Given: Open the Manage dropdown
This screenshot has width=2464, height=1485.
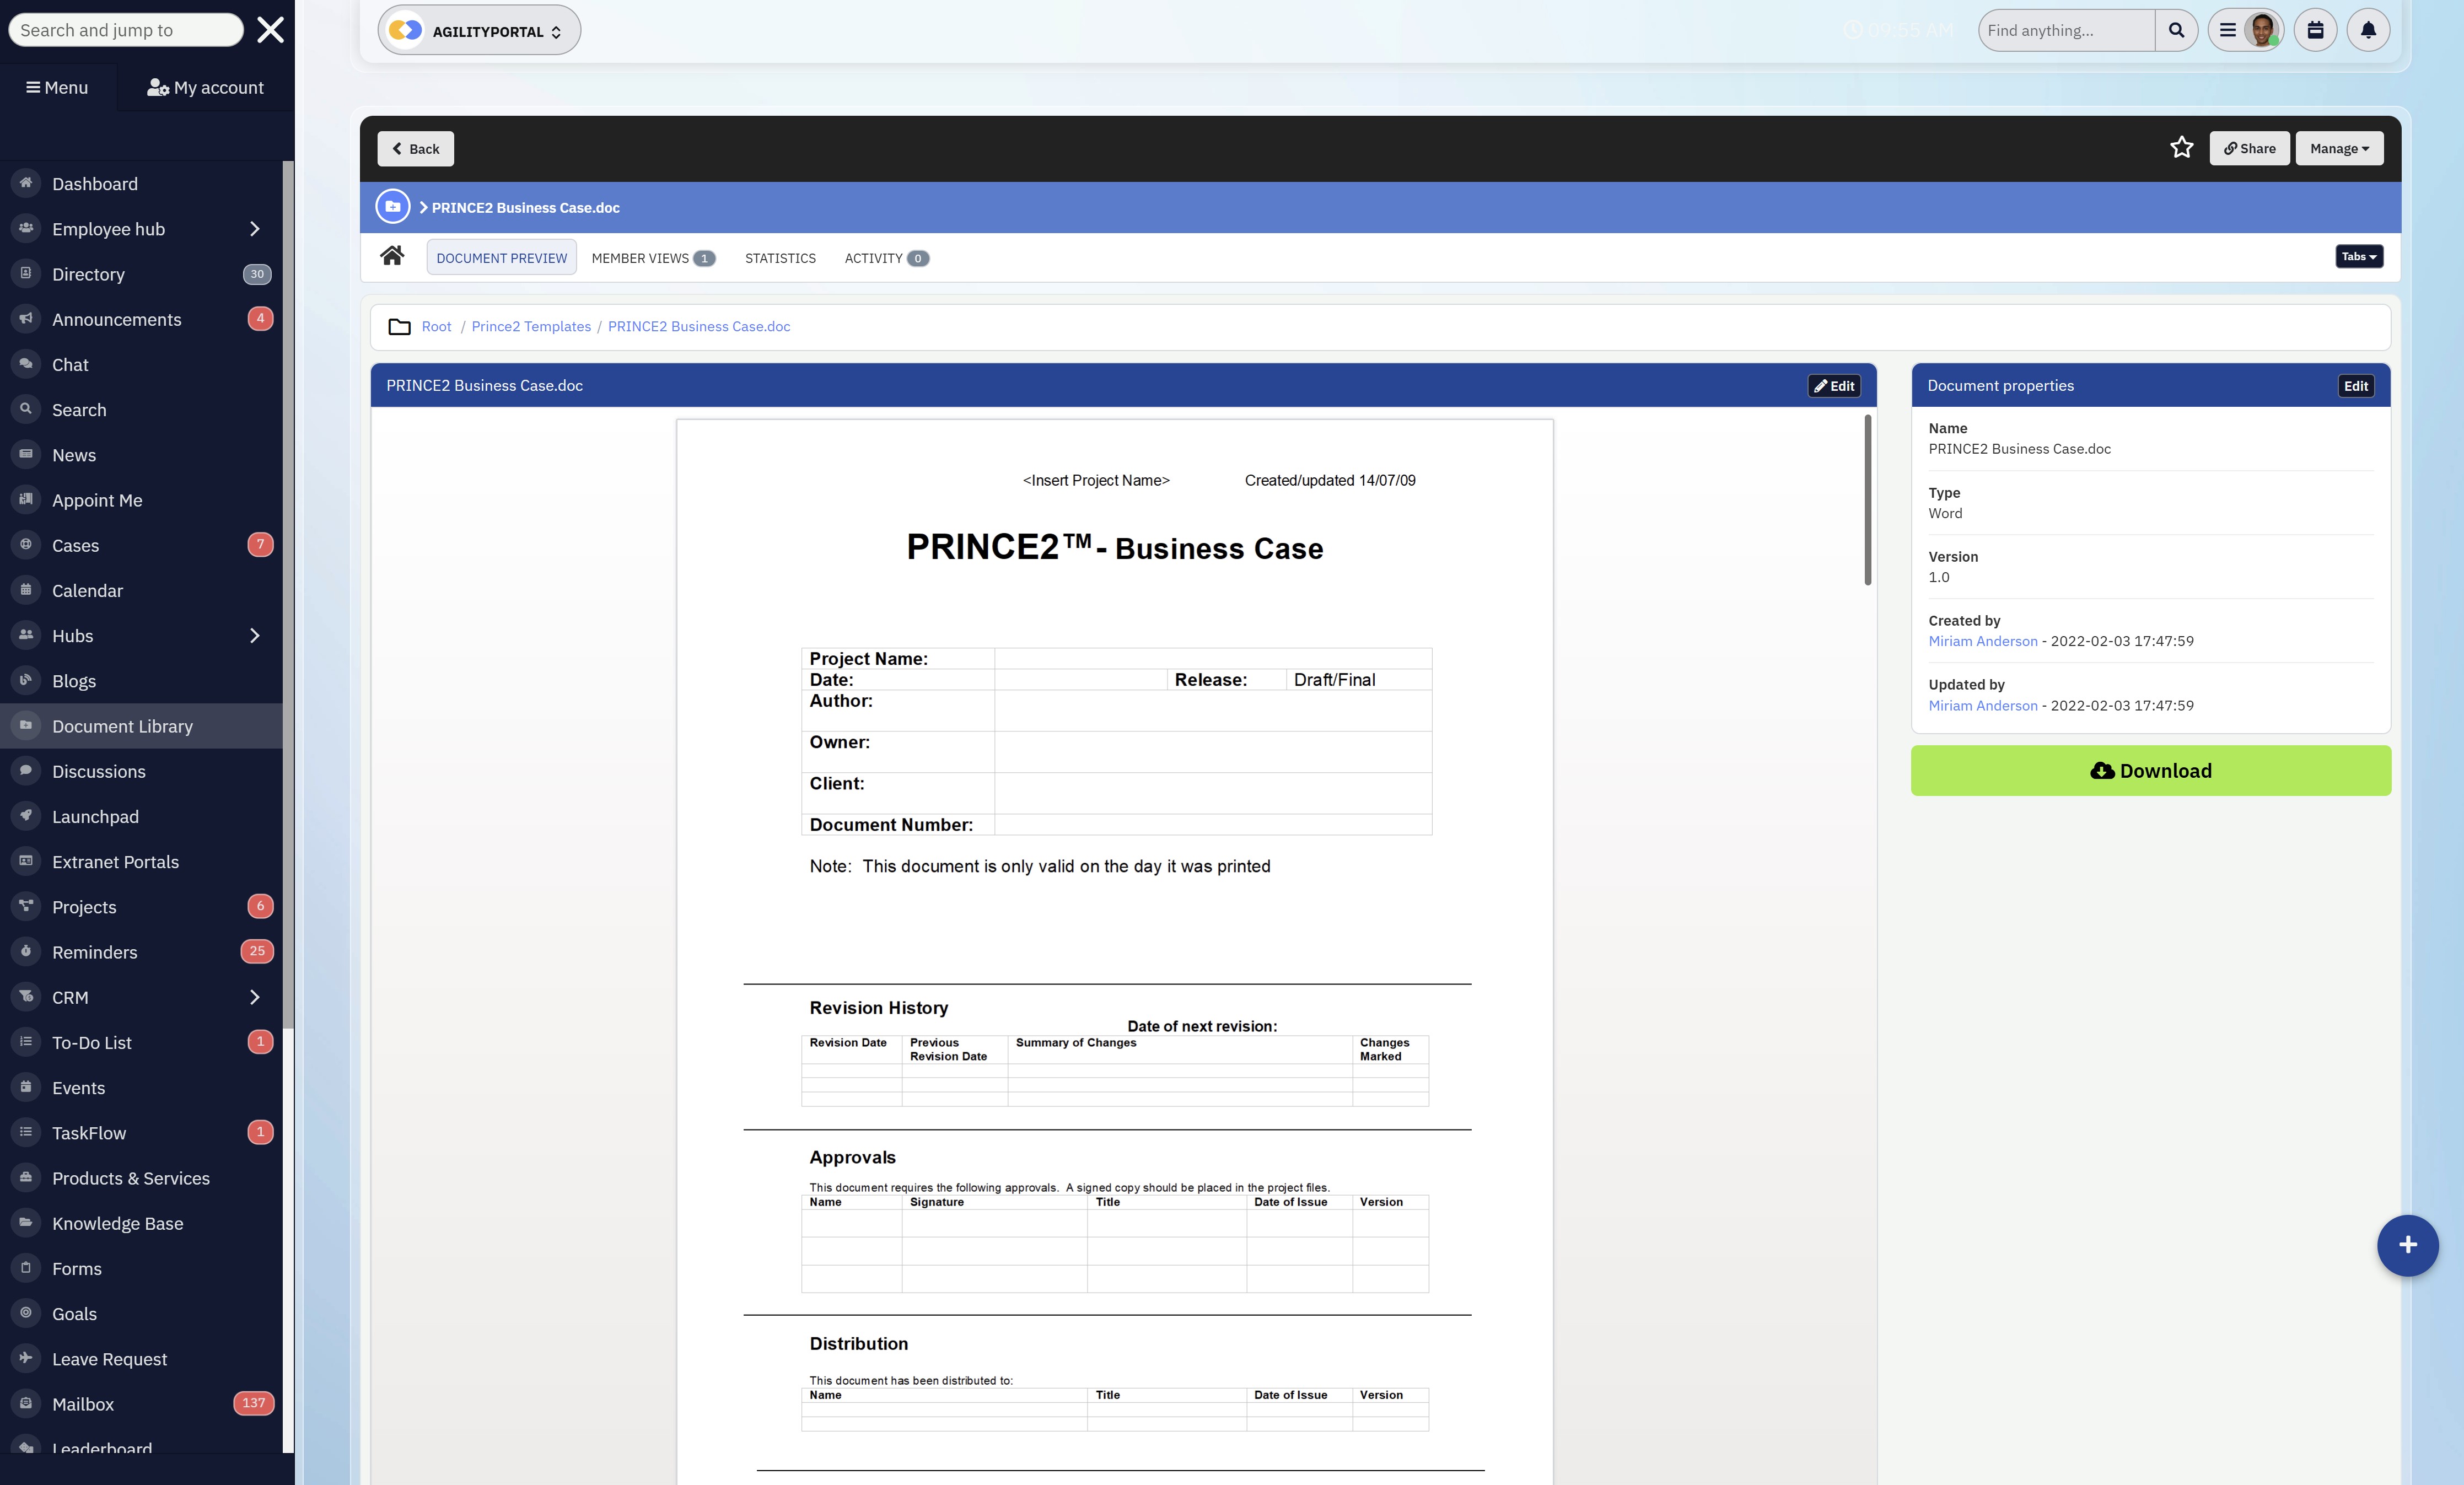Looking at the screenshot, I should pos(2338,148).
